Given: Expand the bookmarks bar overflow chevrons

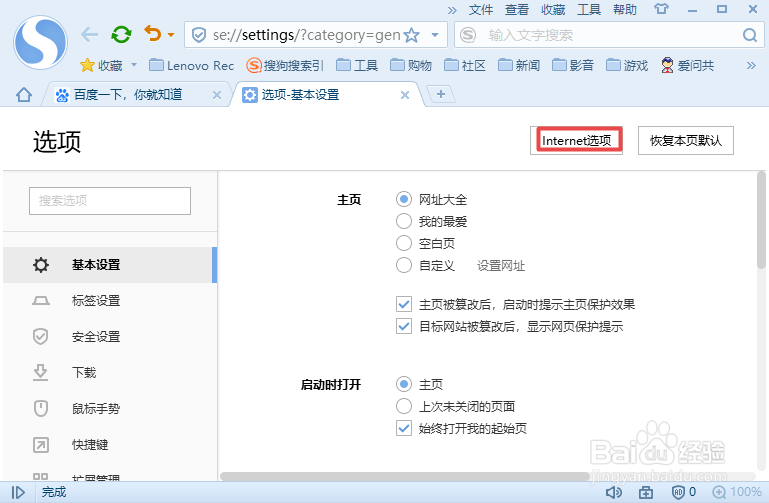Looking at the screenshot, I should point(751,65).
